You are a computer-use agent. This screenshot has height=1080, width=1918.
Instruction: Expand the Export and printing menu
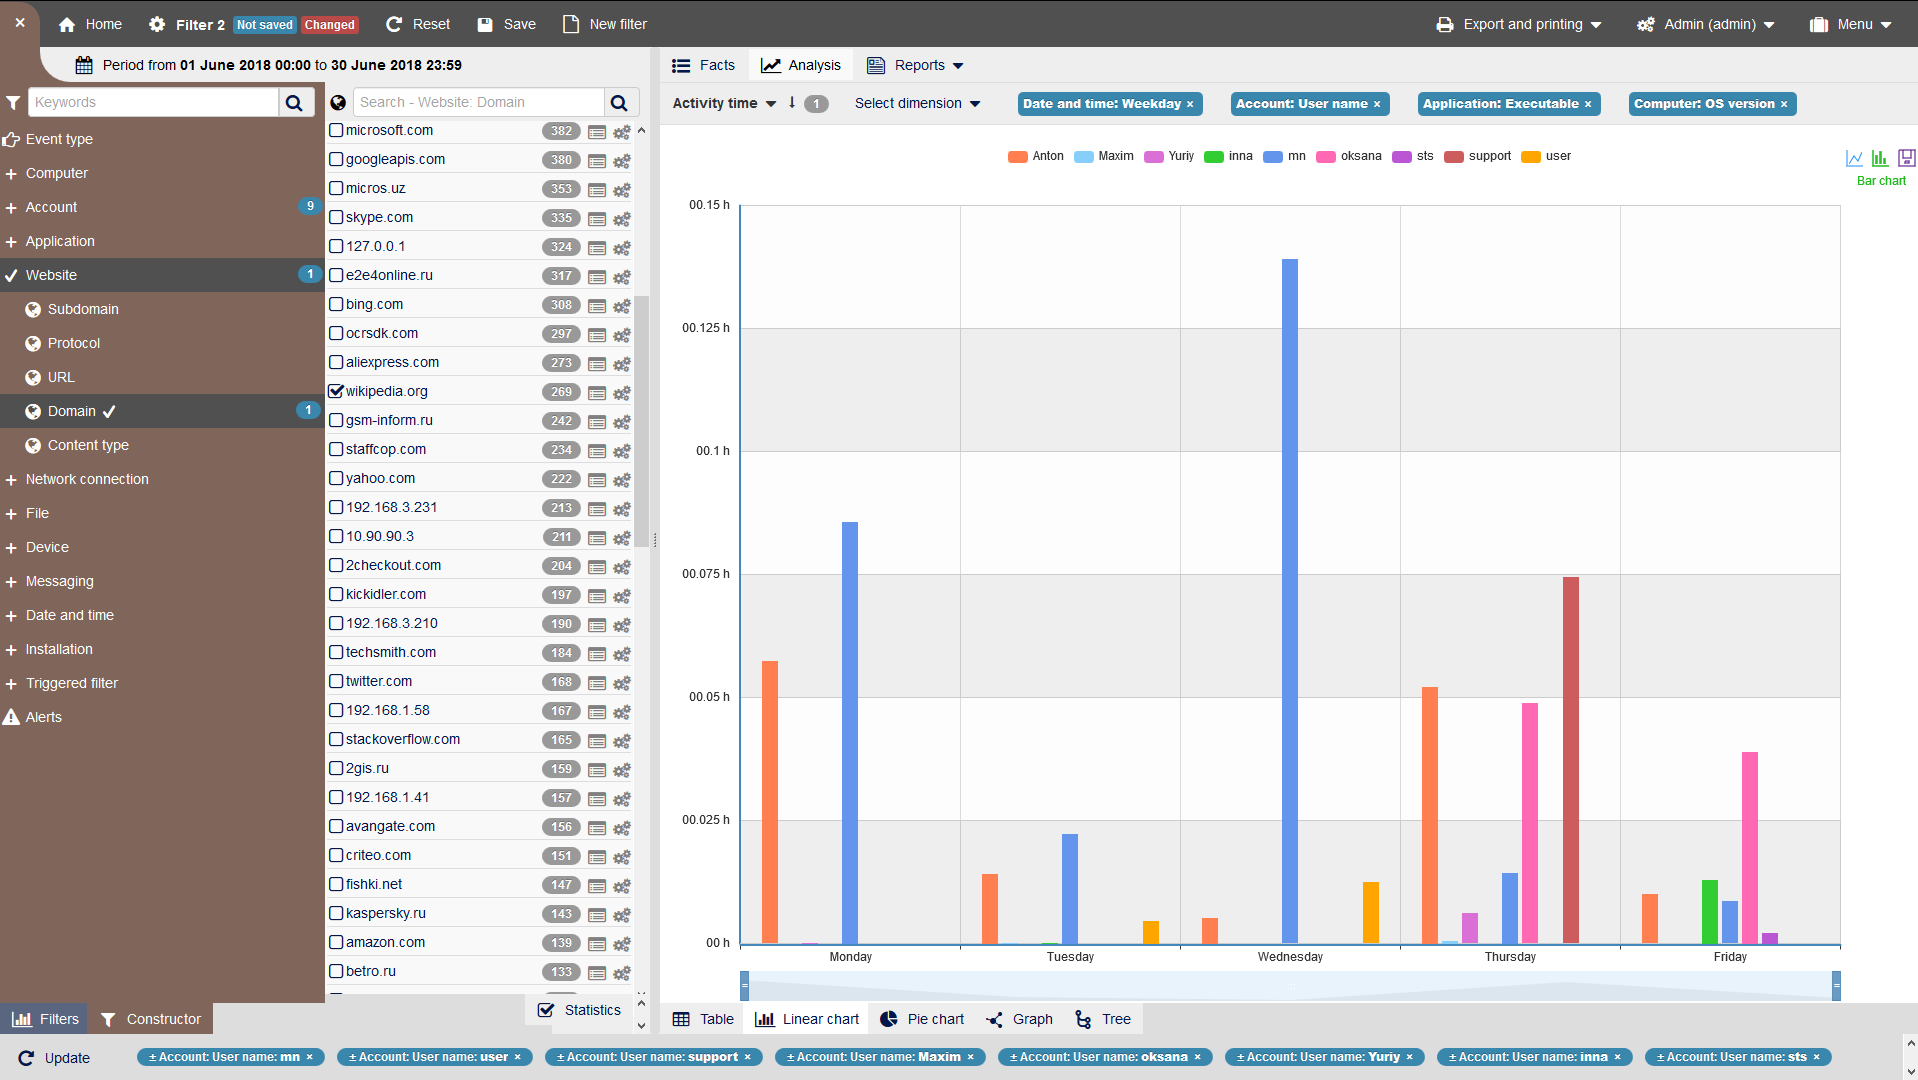(1519, 24)
